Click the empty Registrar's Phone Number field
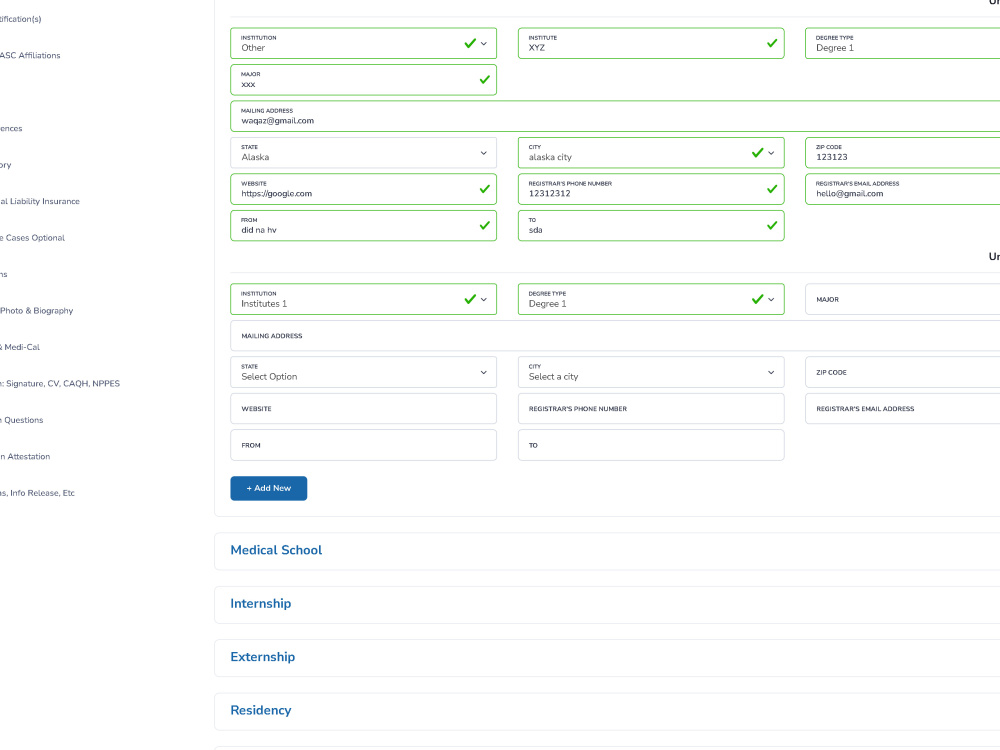Screen dimensions: 1000x750 [651, 409]
